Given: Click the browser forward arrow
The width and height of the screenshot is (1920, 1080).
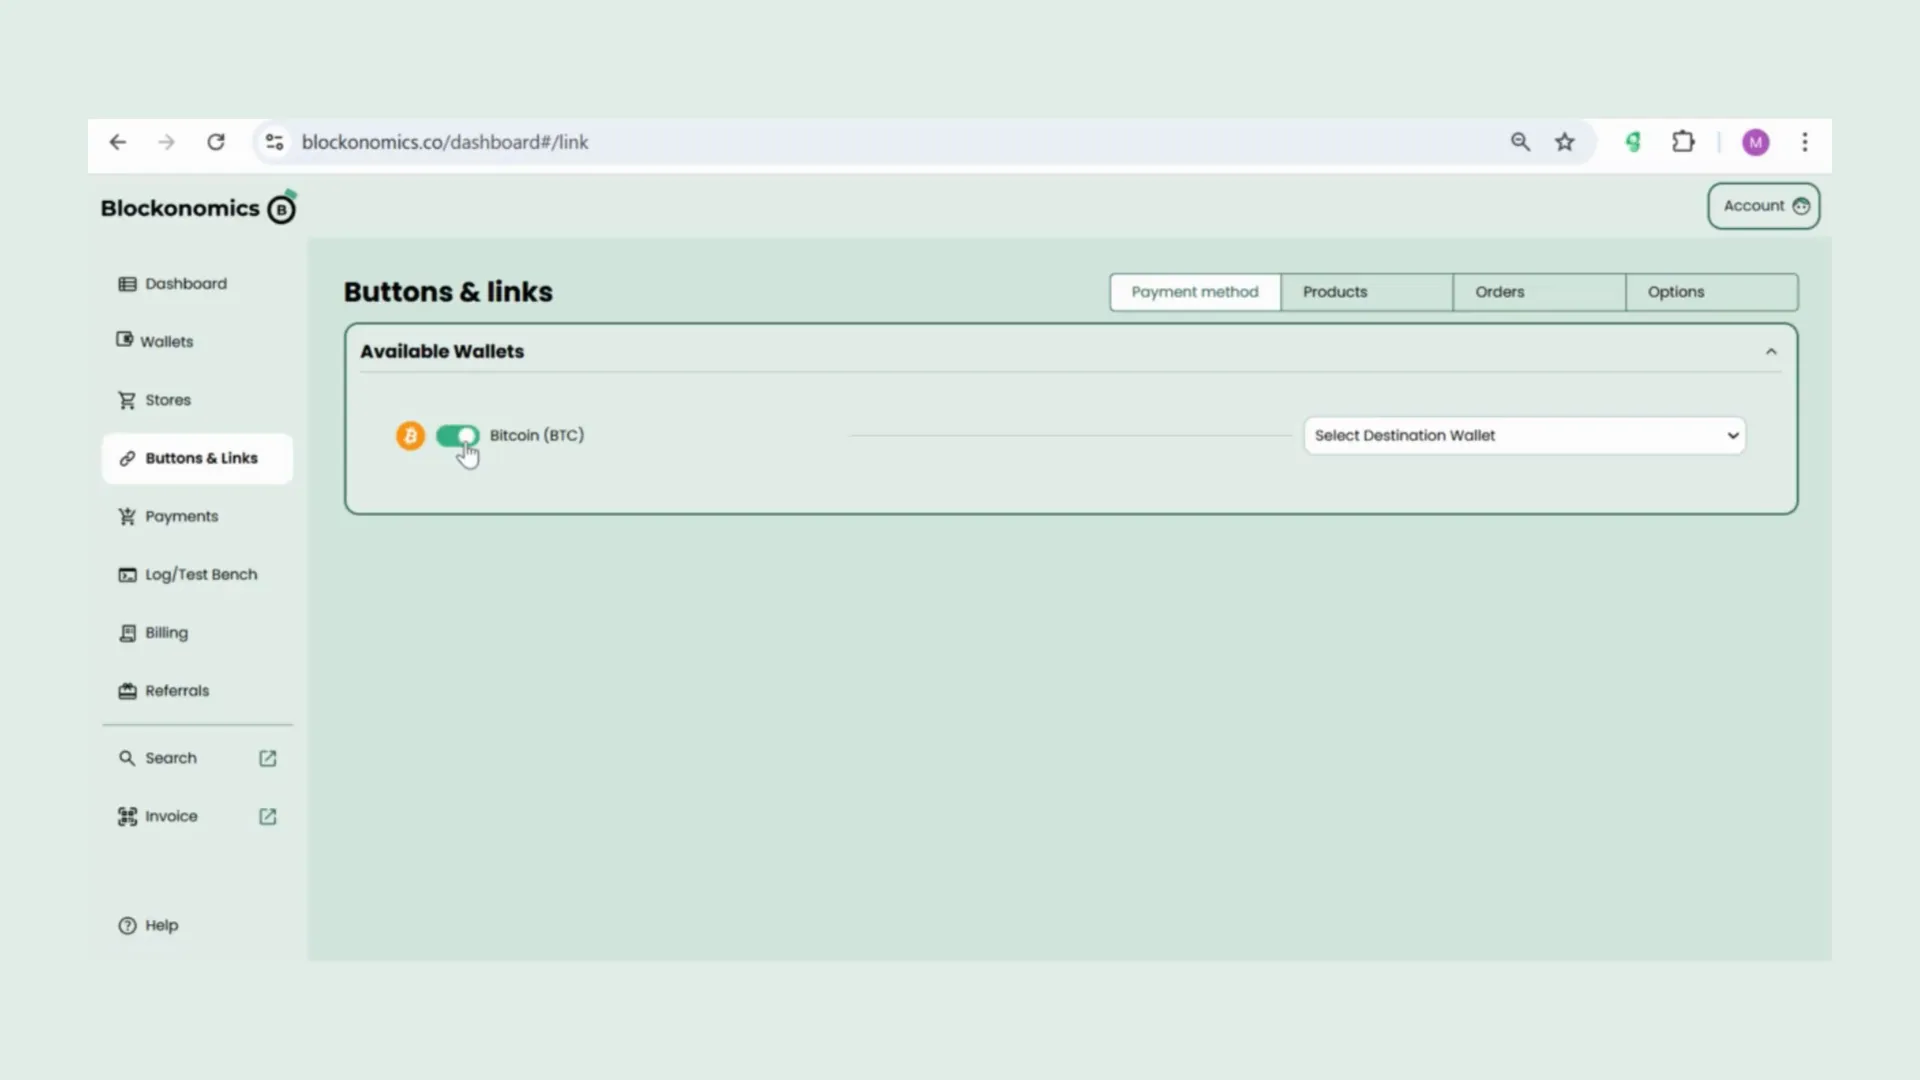Looking at the screenshot, I should [x=166, y=142].
